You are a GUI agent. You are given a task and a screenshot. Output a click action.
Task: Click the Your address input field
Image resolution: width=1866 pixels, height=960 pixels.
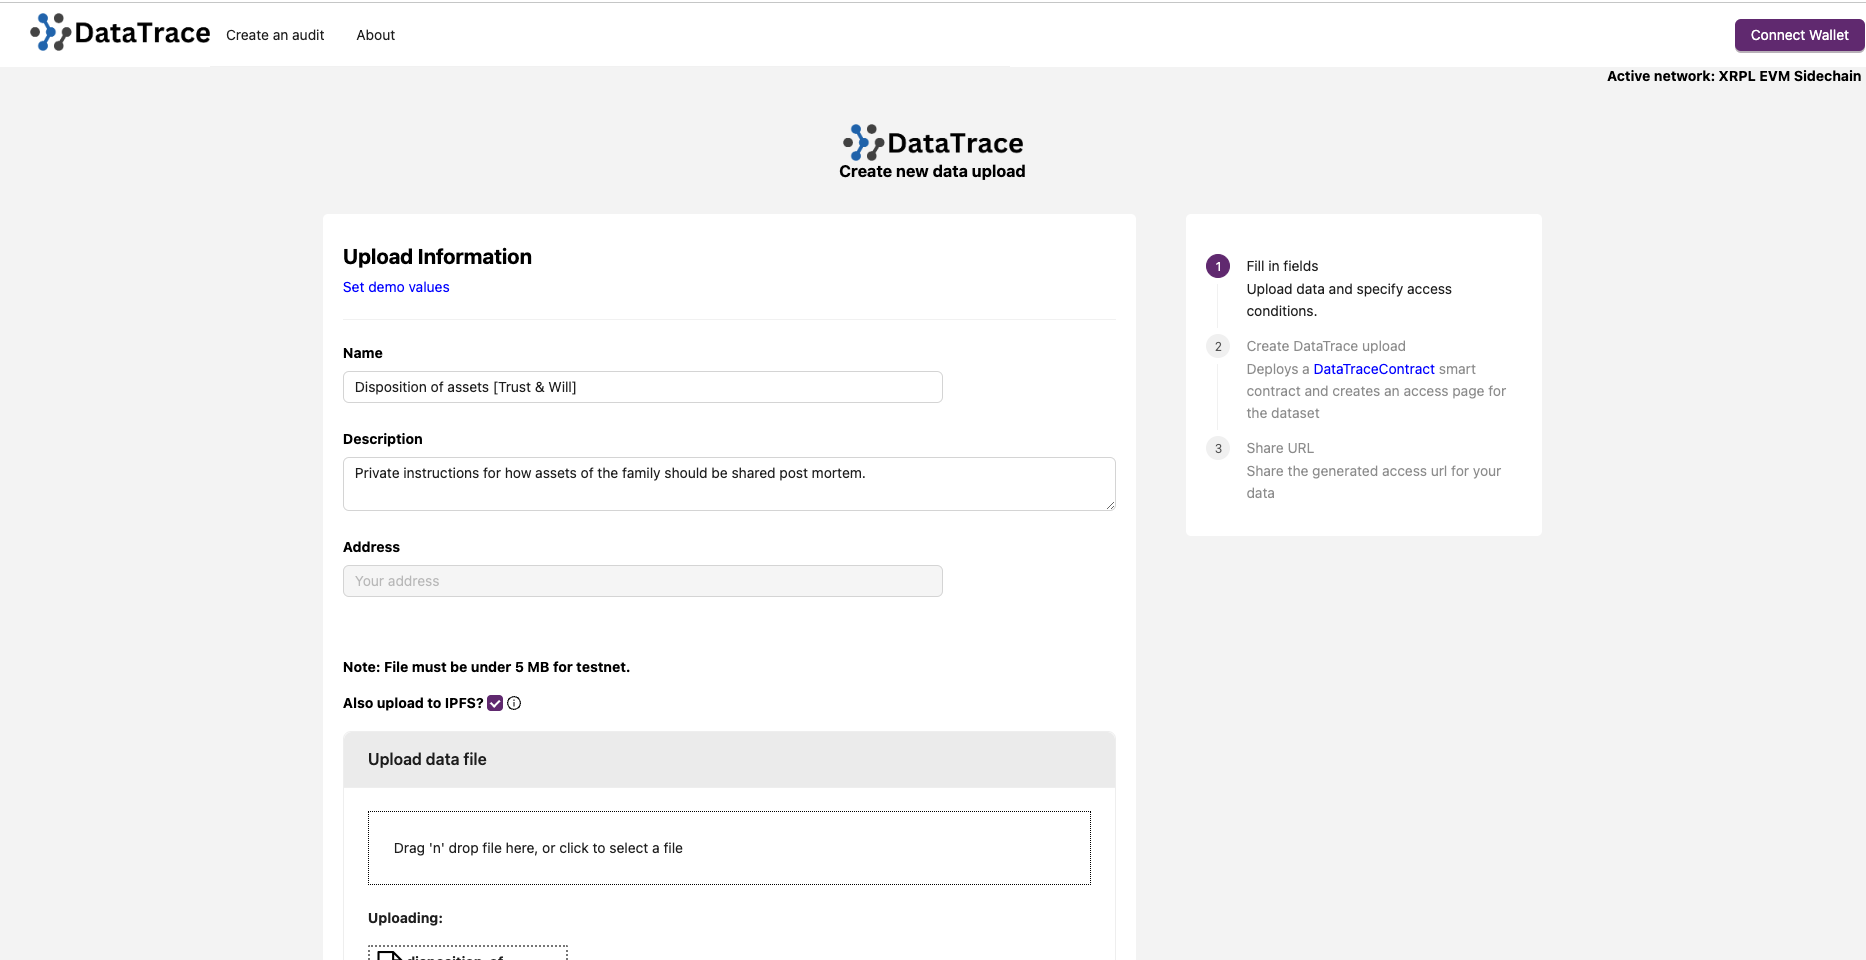pos(643,581)
